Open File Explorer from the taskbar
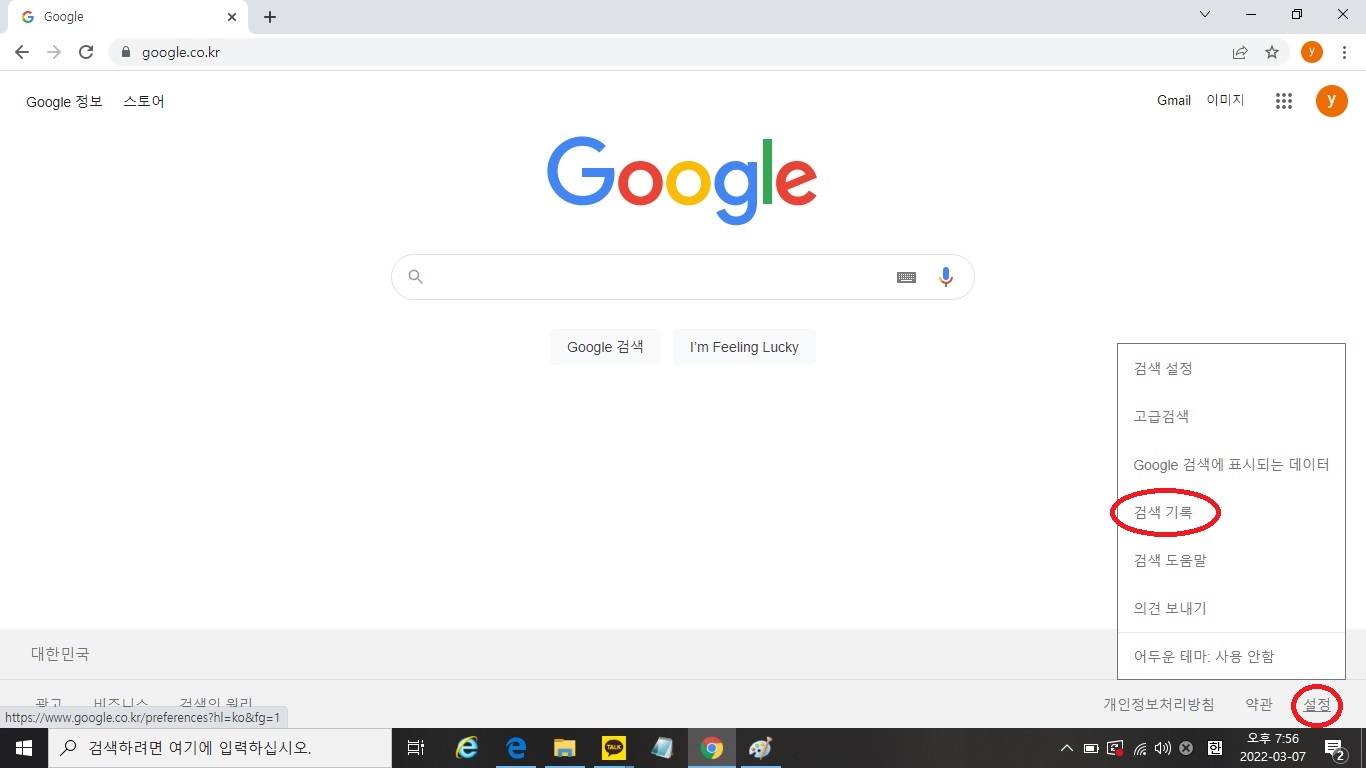 coord(565,747)
